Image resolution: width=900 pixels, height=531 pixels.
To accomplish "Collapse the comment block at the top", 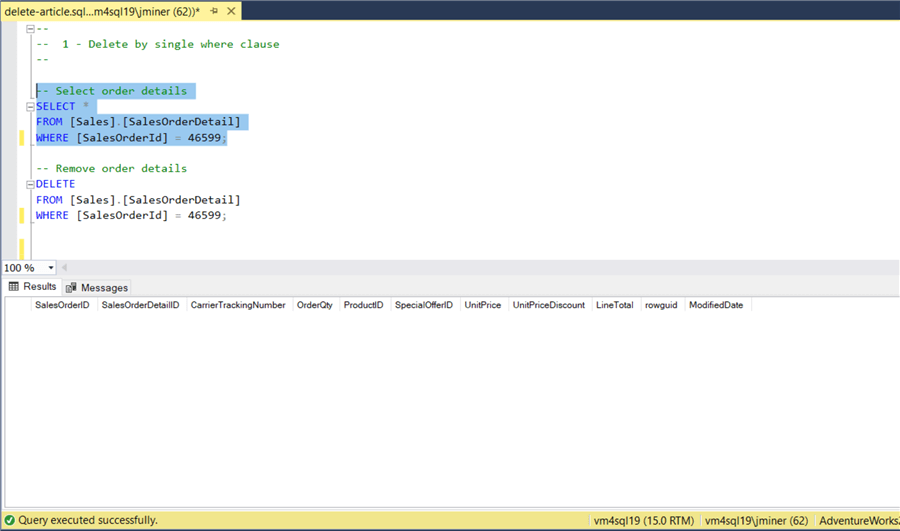I will (30, 29).
